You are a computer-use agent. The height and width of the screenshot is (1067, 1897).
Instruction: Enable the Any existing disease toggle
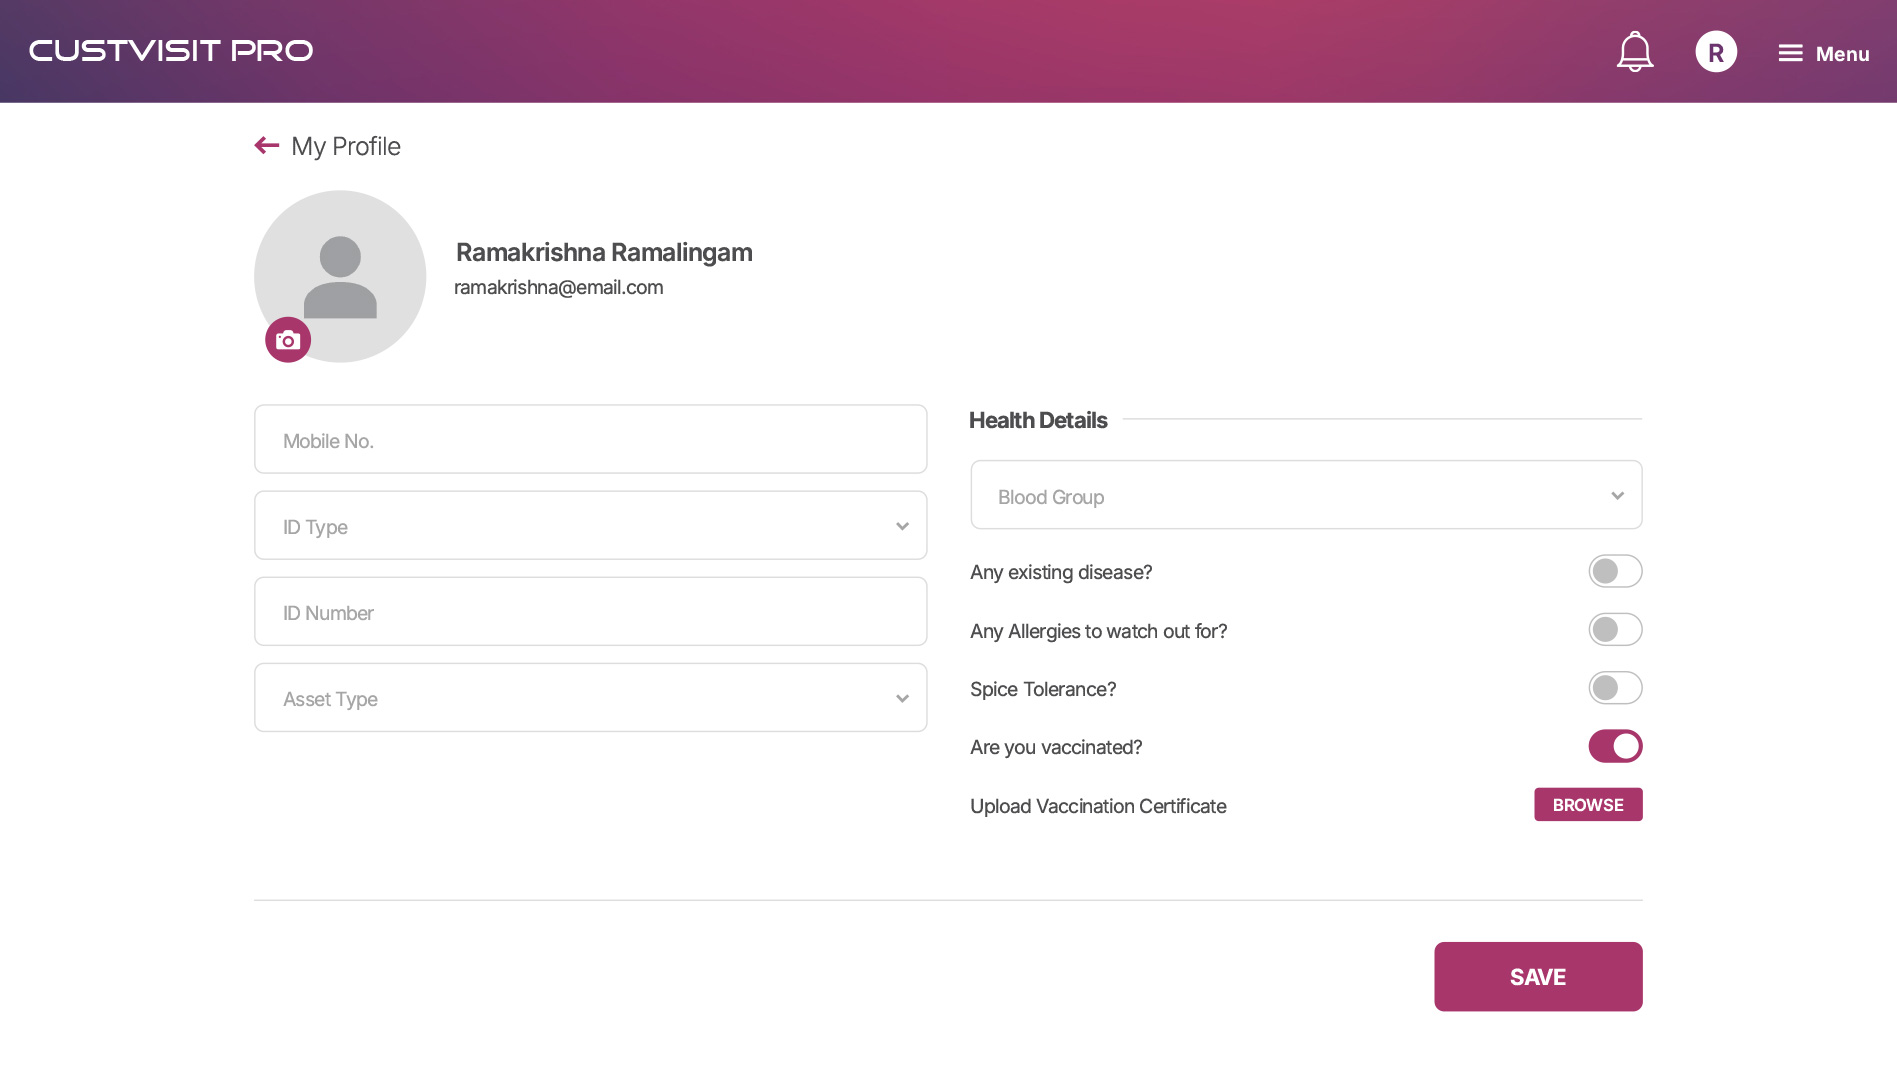point(1614,571)
